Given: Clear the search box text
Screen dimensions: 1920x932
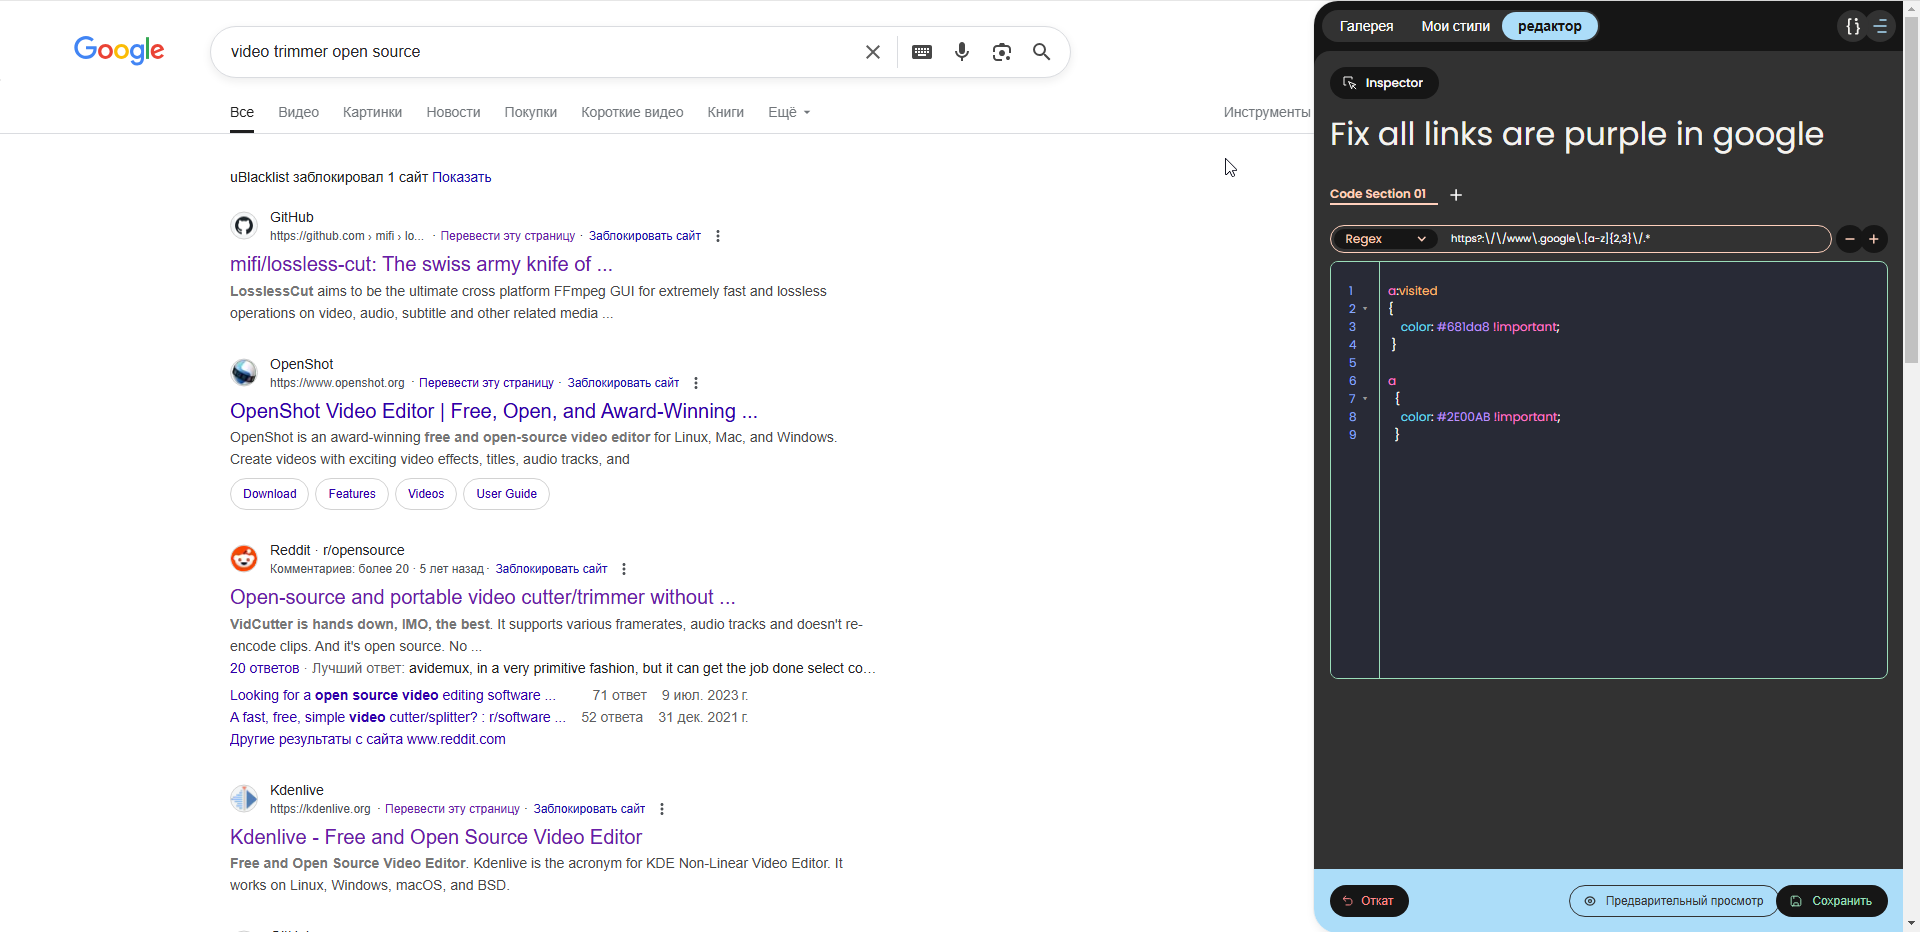Looking at the screenshot, I should 872,52.
